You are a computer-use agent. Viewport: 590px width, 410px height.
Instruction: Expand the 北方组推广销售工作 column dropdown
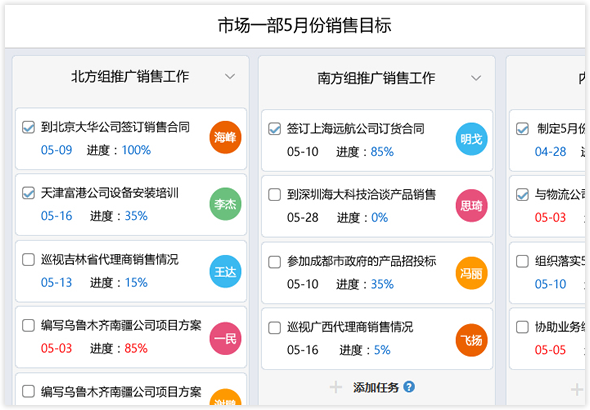point(230,76)
